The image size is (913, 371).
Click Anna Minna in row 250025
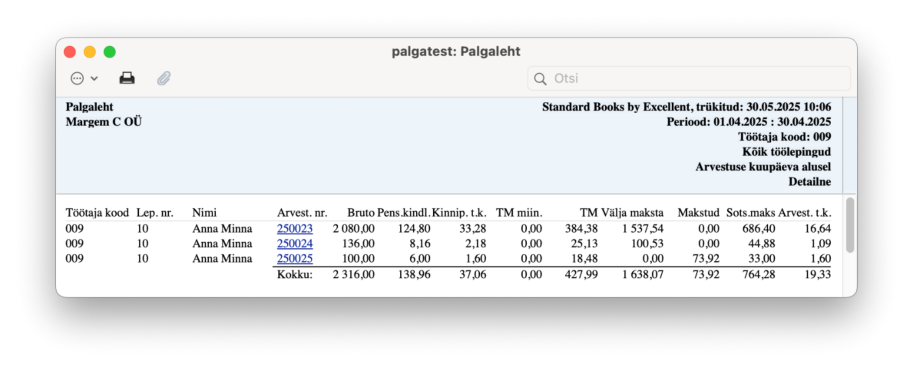pyautogui.click(x=222, y=259)
